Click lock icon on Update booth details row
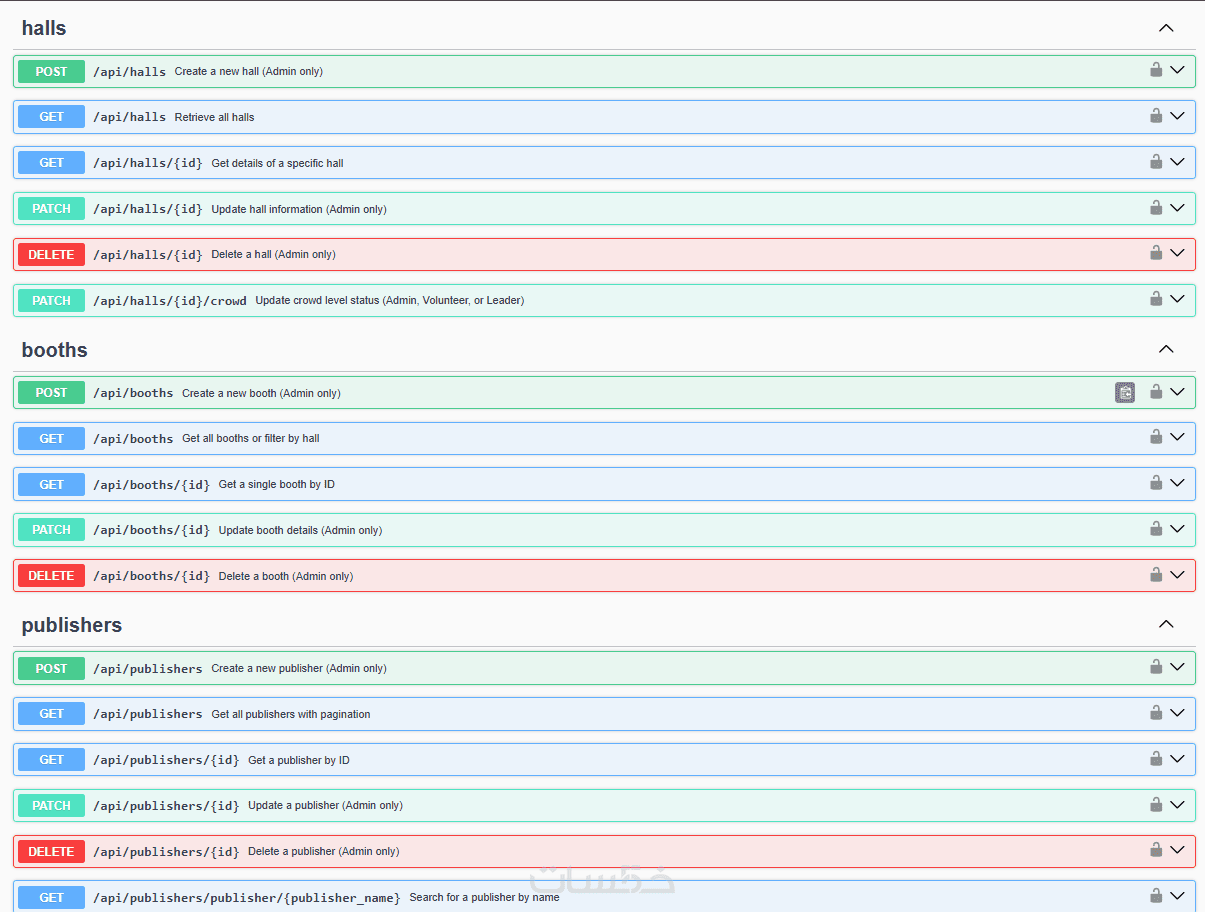Viewport: 1205px width, 912px height. 1156,529
